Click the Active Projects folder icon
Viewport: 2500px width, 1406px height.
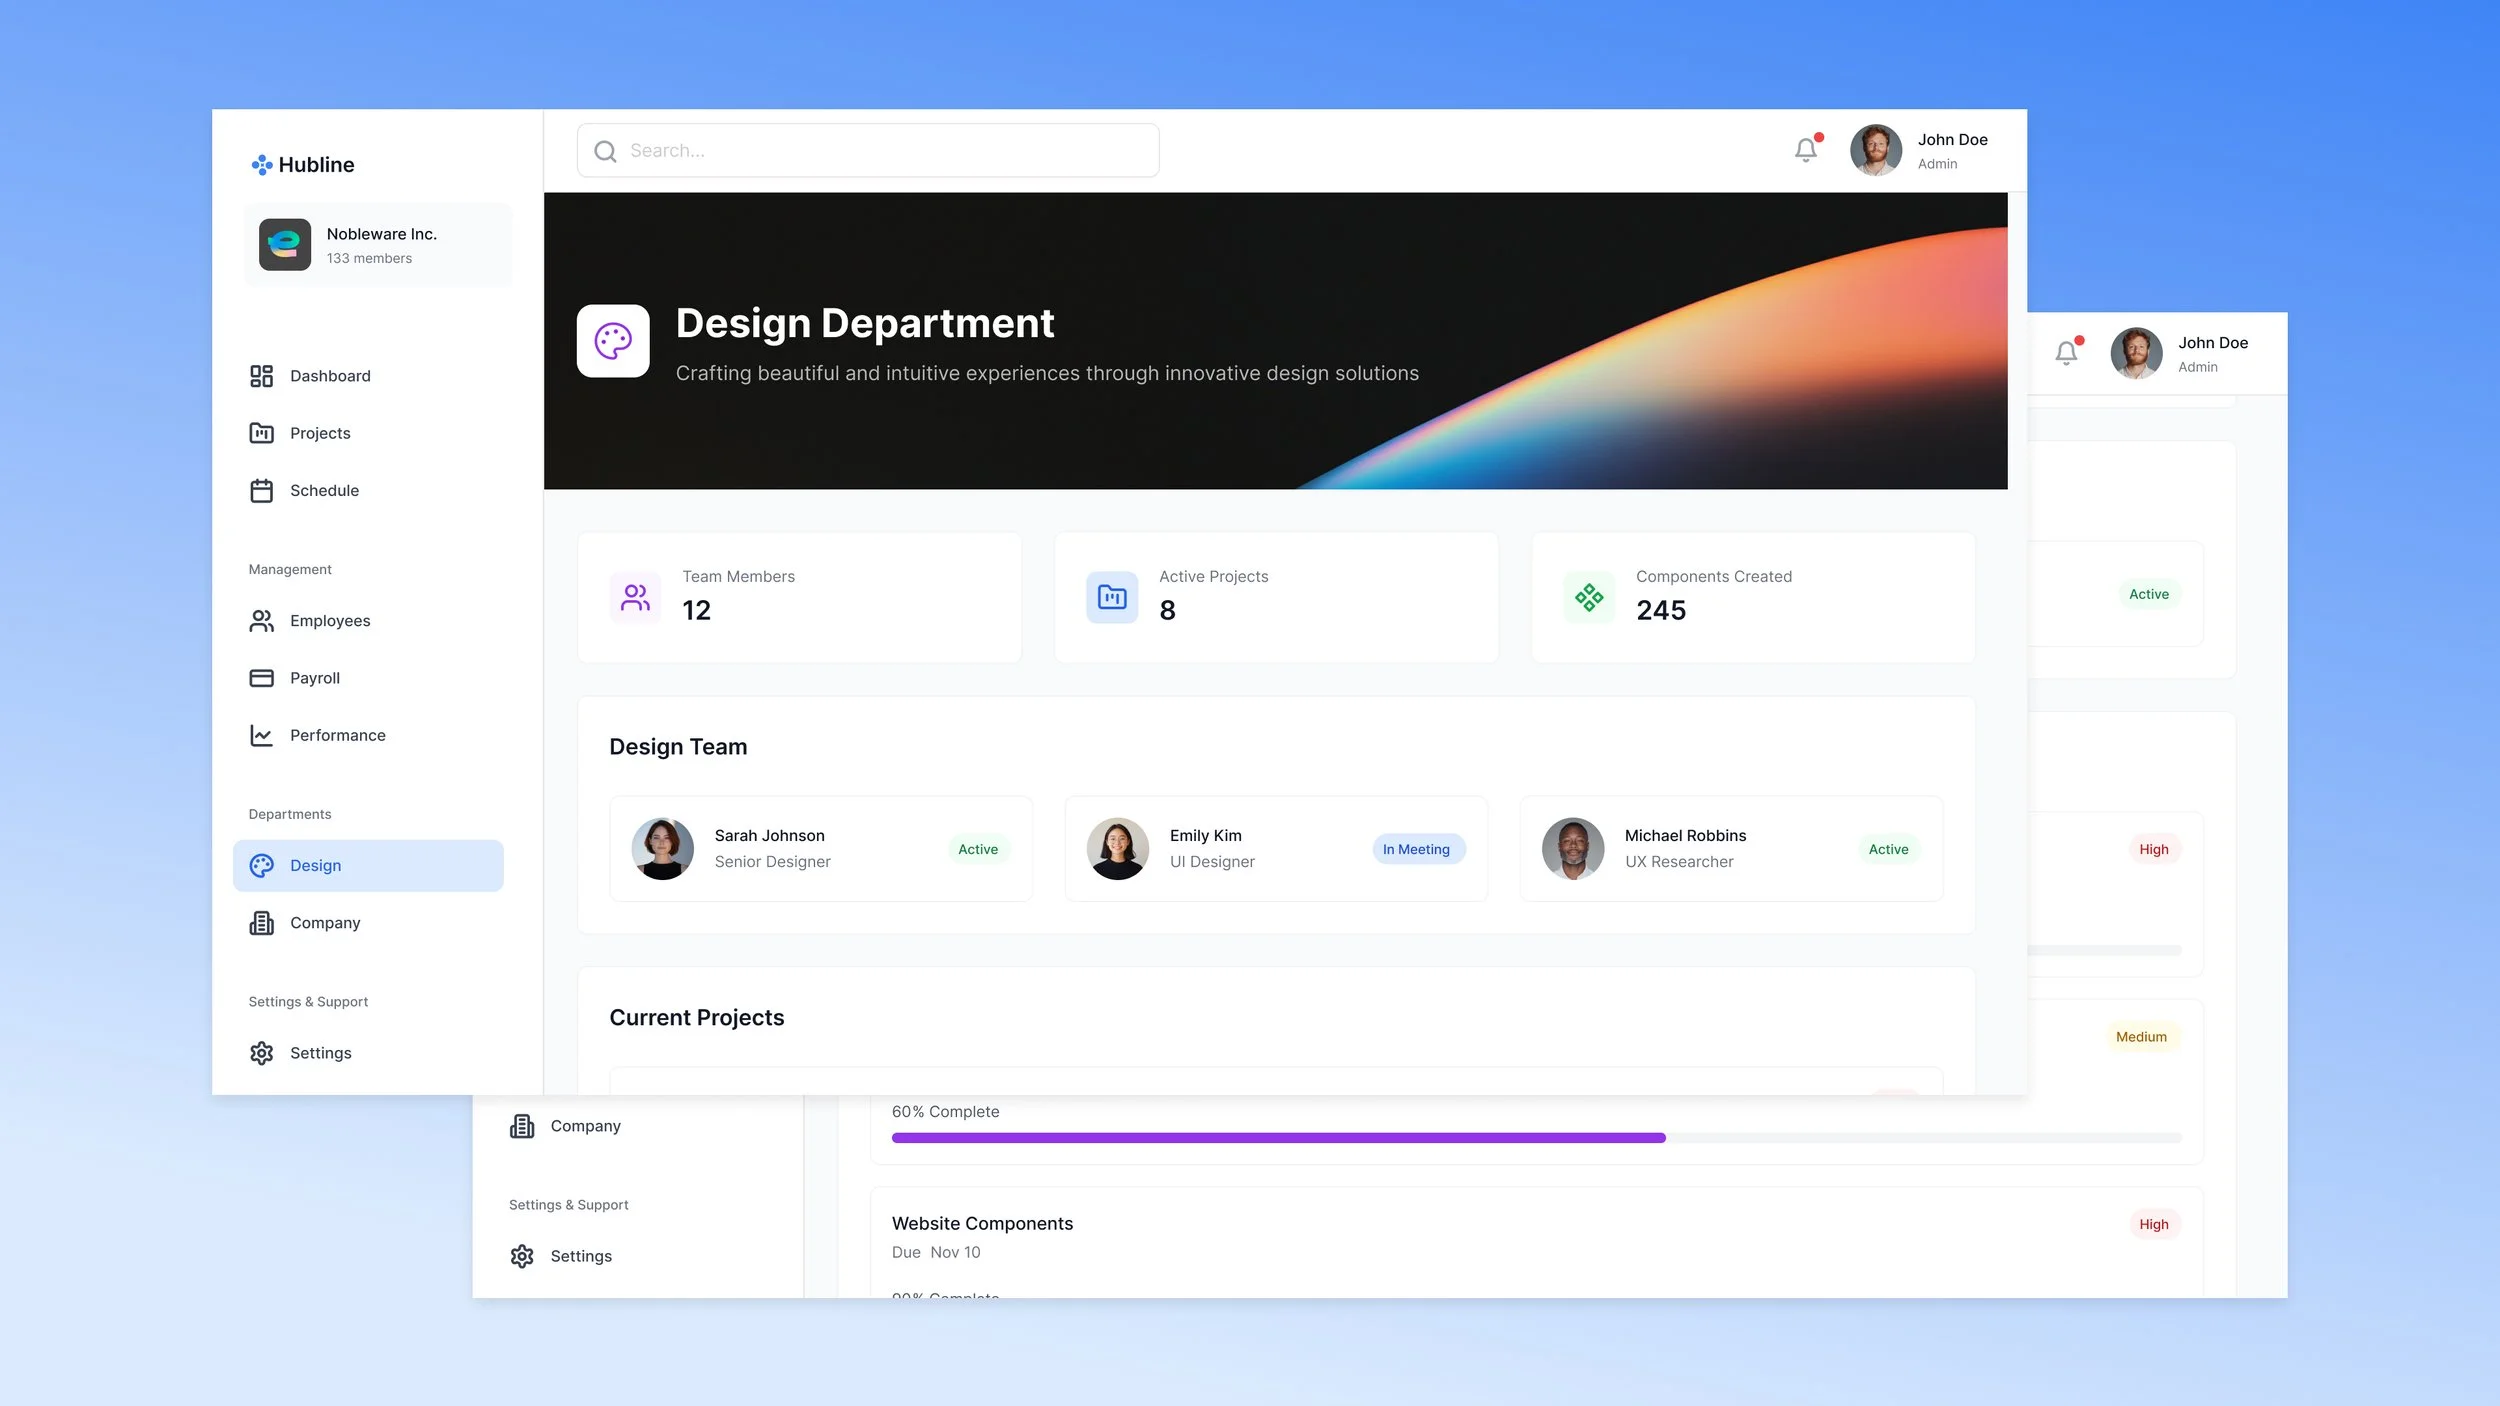tap(1112, 597)
